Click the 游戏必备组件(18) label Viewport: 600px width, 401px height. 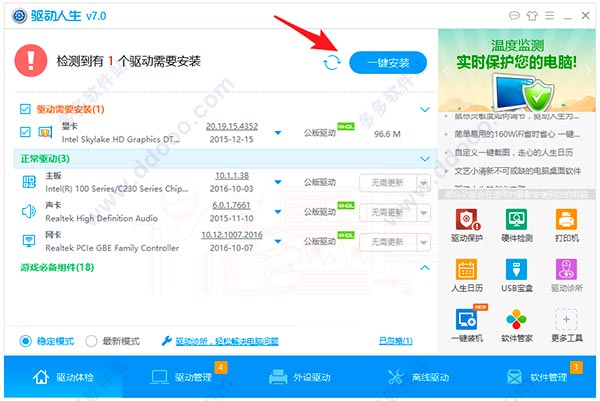pos(57,267)
